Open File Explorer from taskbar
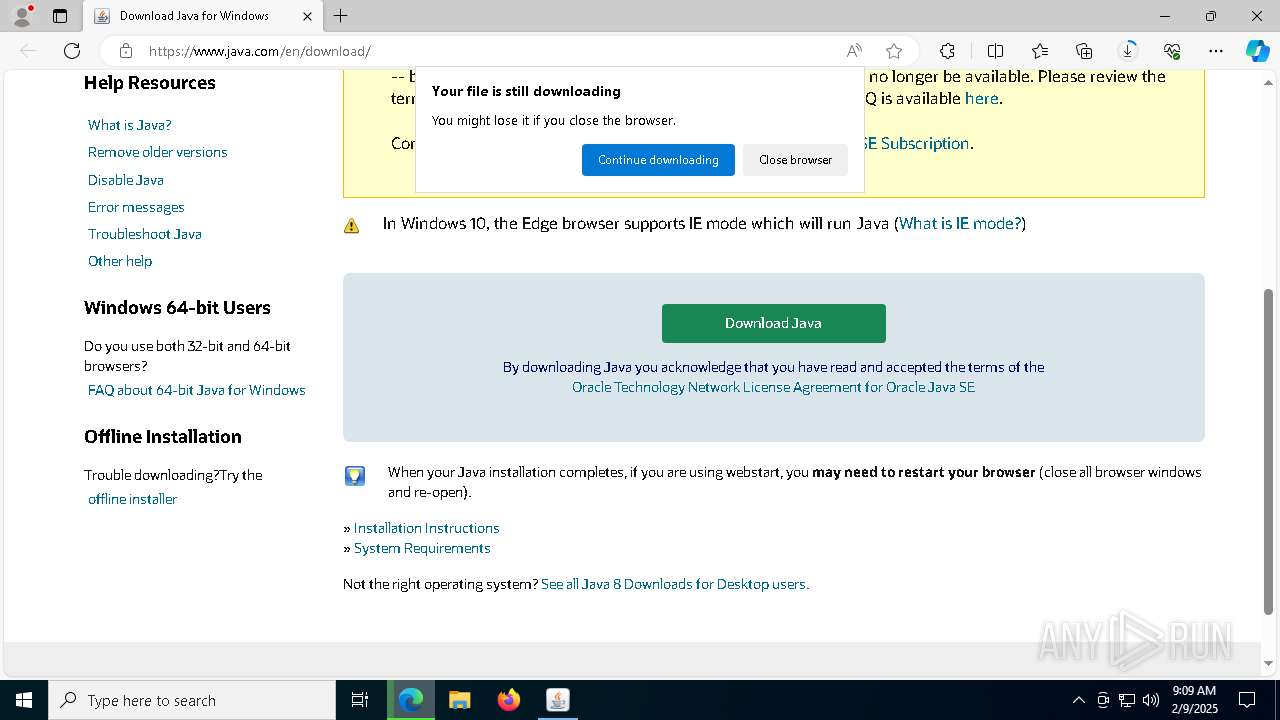 (x=460, y=700)
